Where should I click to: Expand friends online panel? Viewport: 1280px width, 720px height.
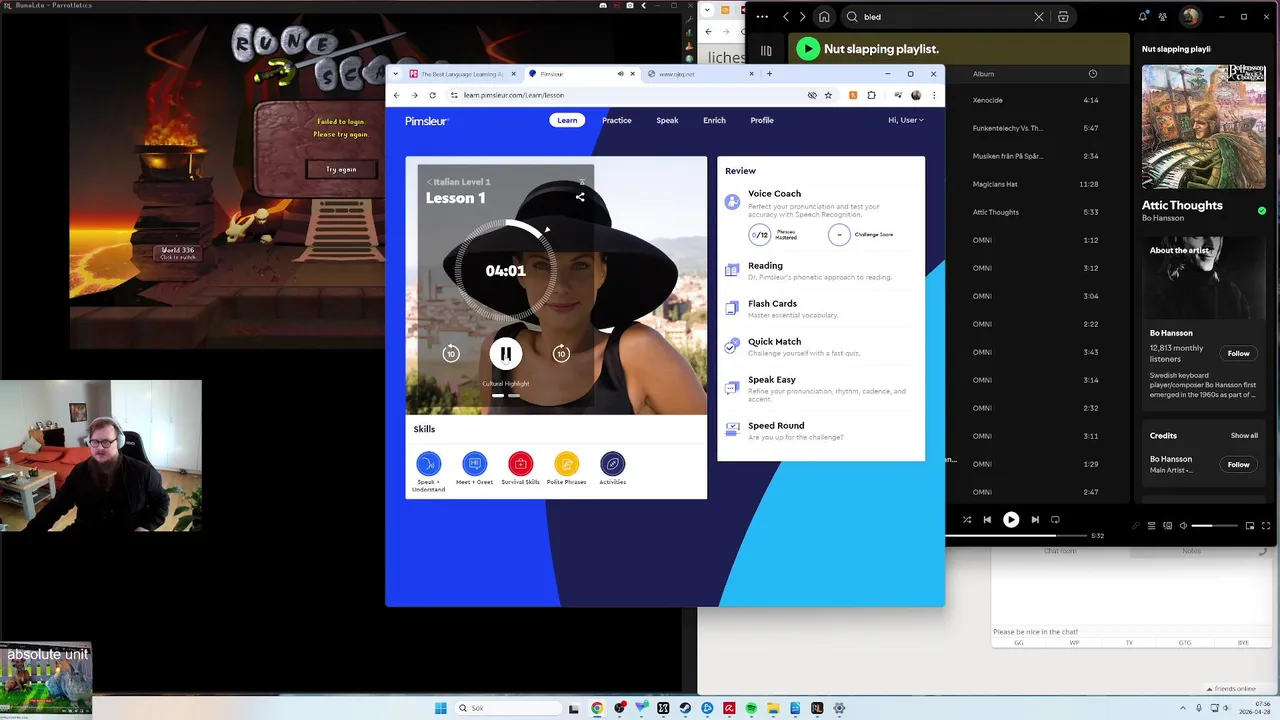(x=1231, y=689)
